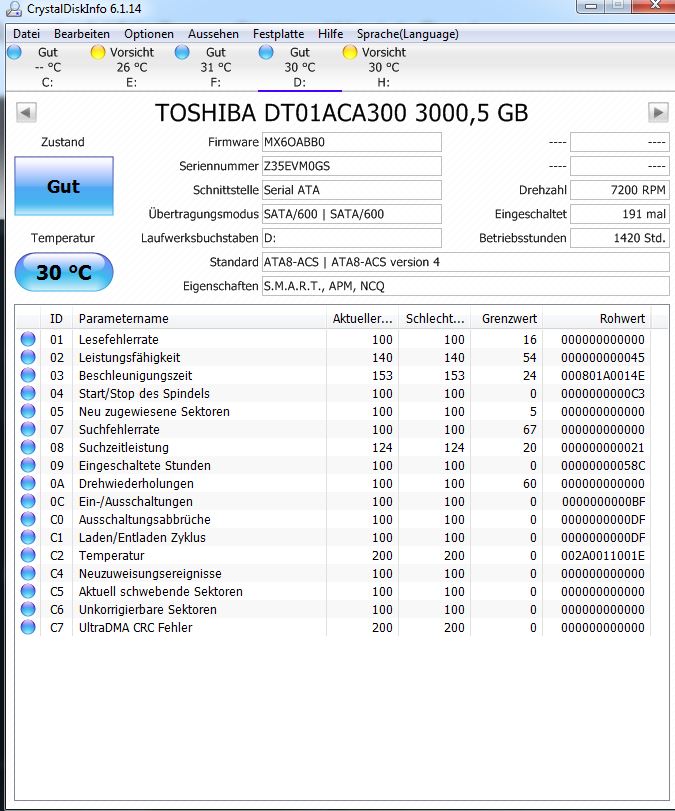Sort by the Aktueller... column header
The height and width of the screenshot is (811, 675).
click(363, 319)
